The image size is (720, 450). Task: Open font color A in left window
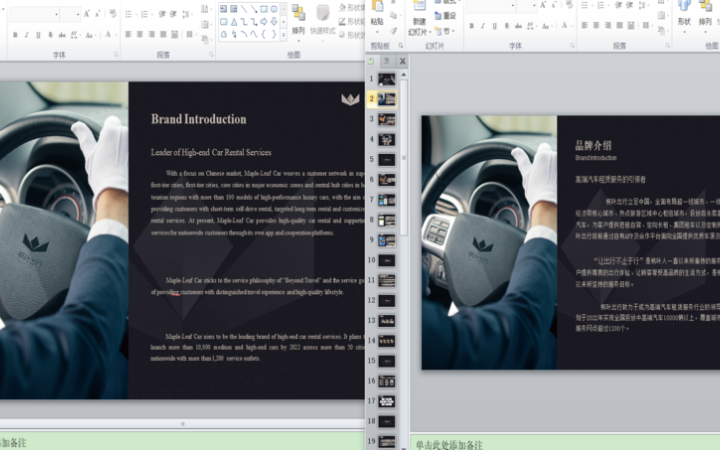(108, 35)
